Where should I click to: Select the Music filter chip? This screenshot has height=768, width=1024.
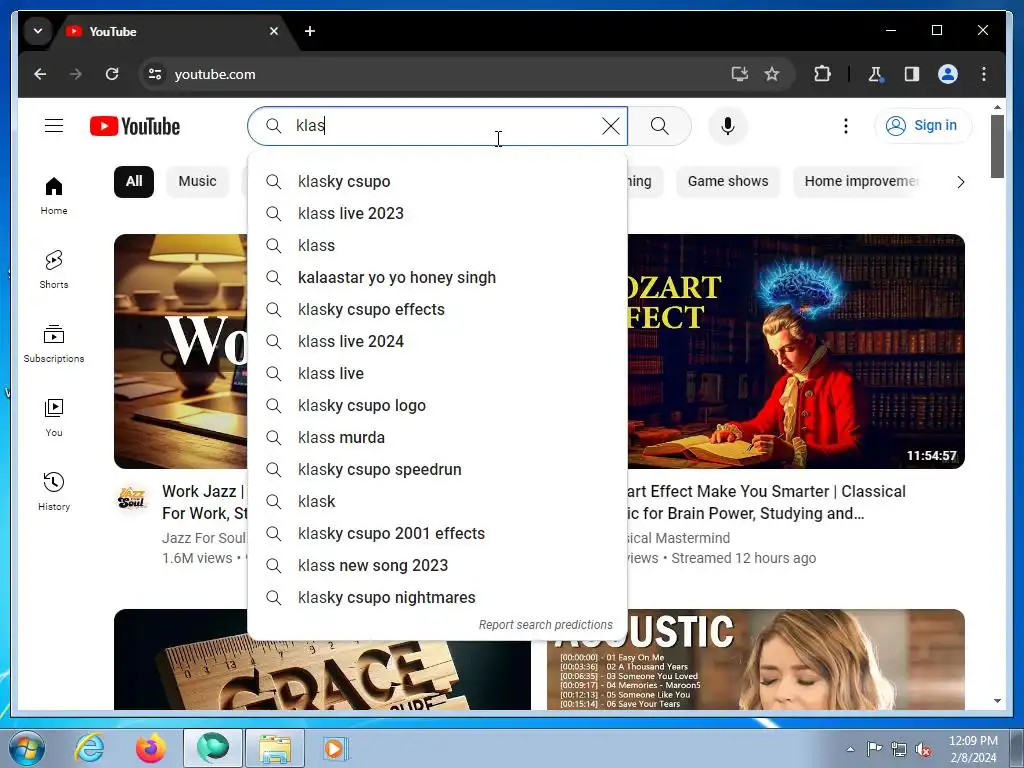point(197,182)
